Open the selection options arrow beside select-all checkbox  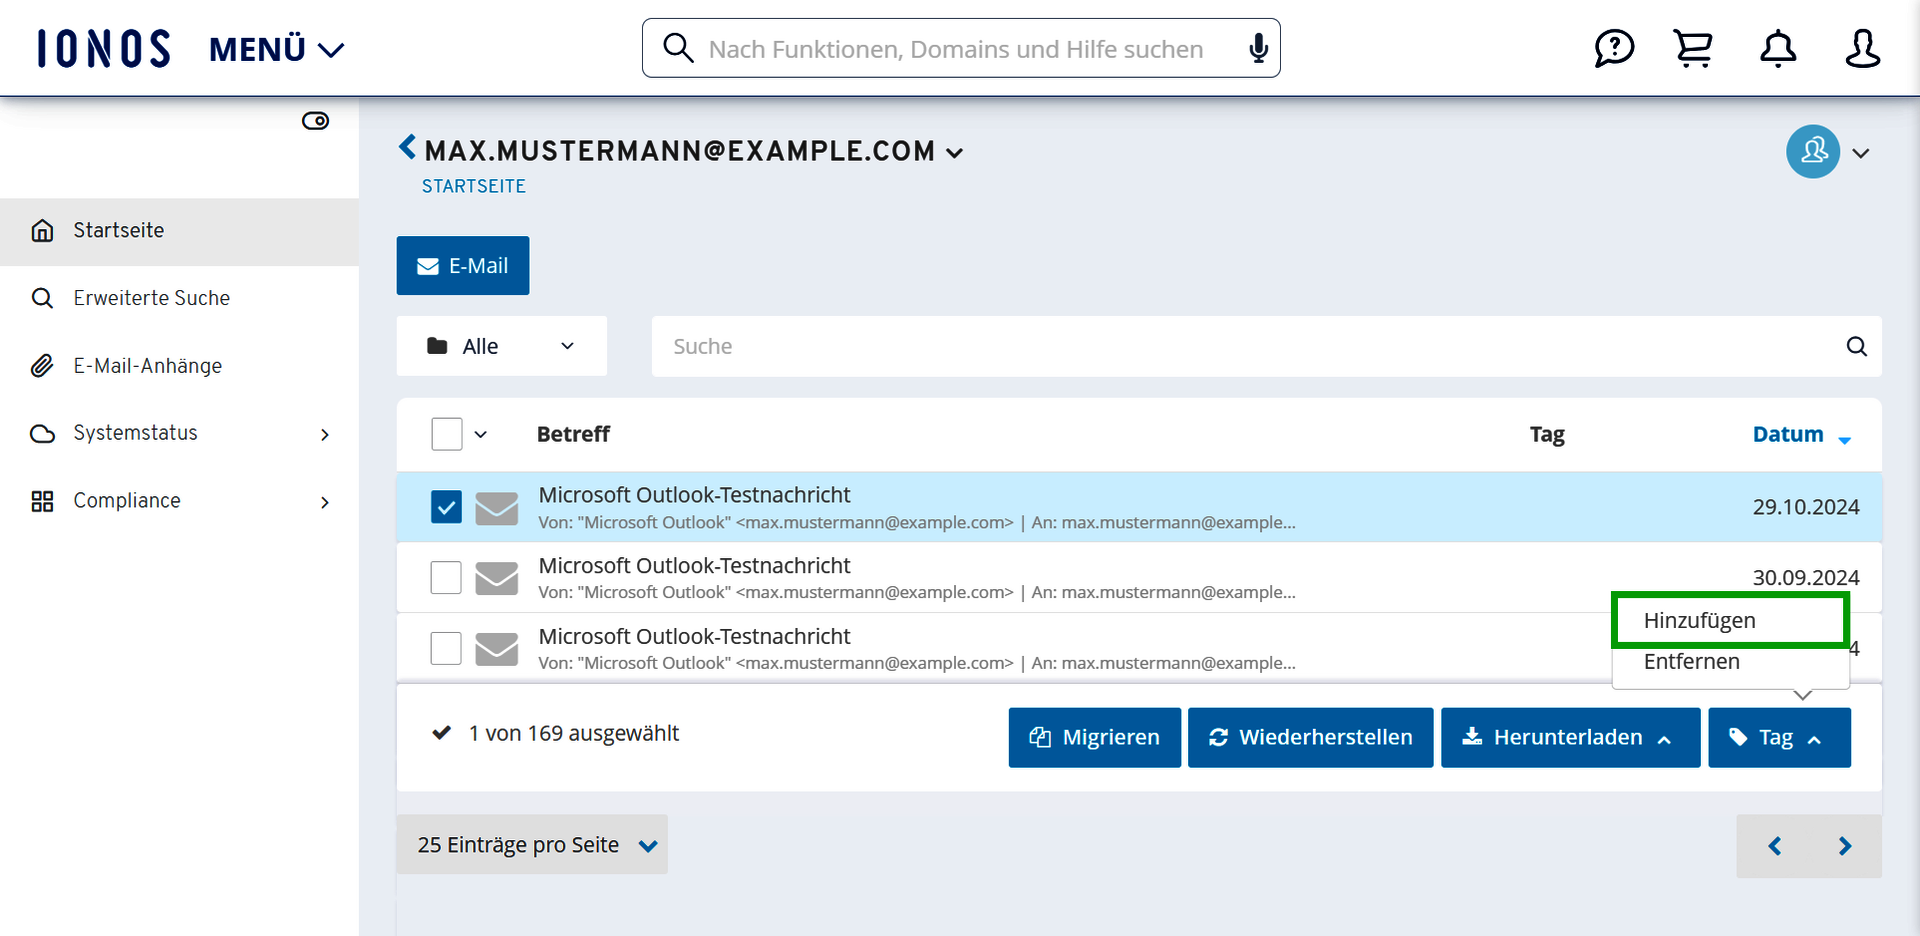point(481,434)
